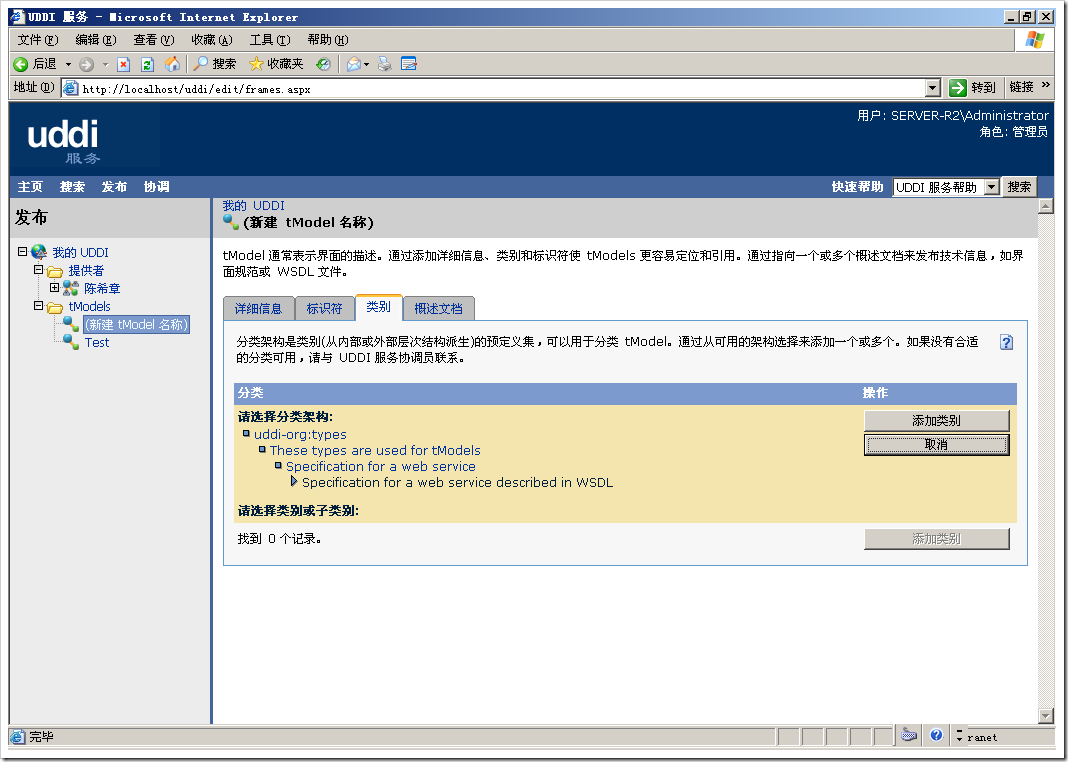
Task: Click the Windows flag logo in the menu bar
Action: click(1035, 39)
